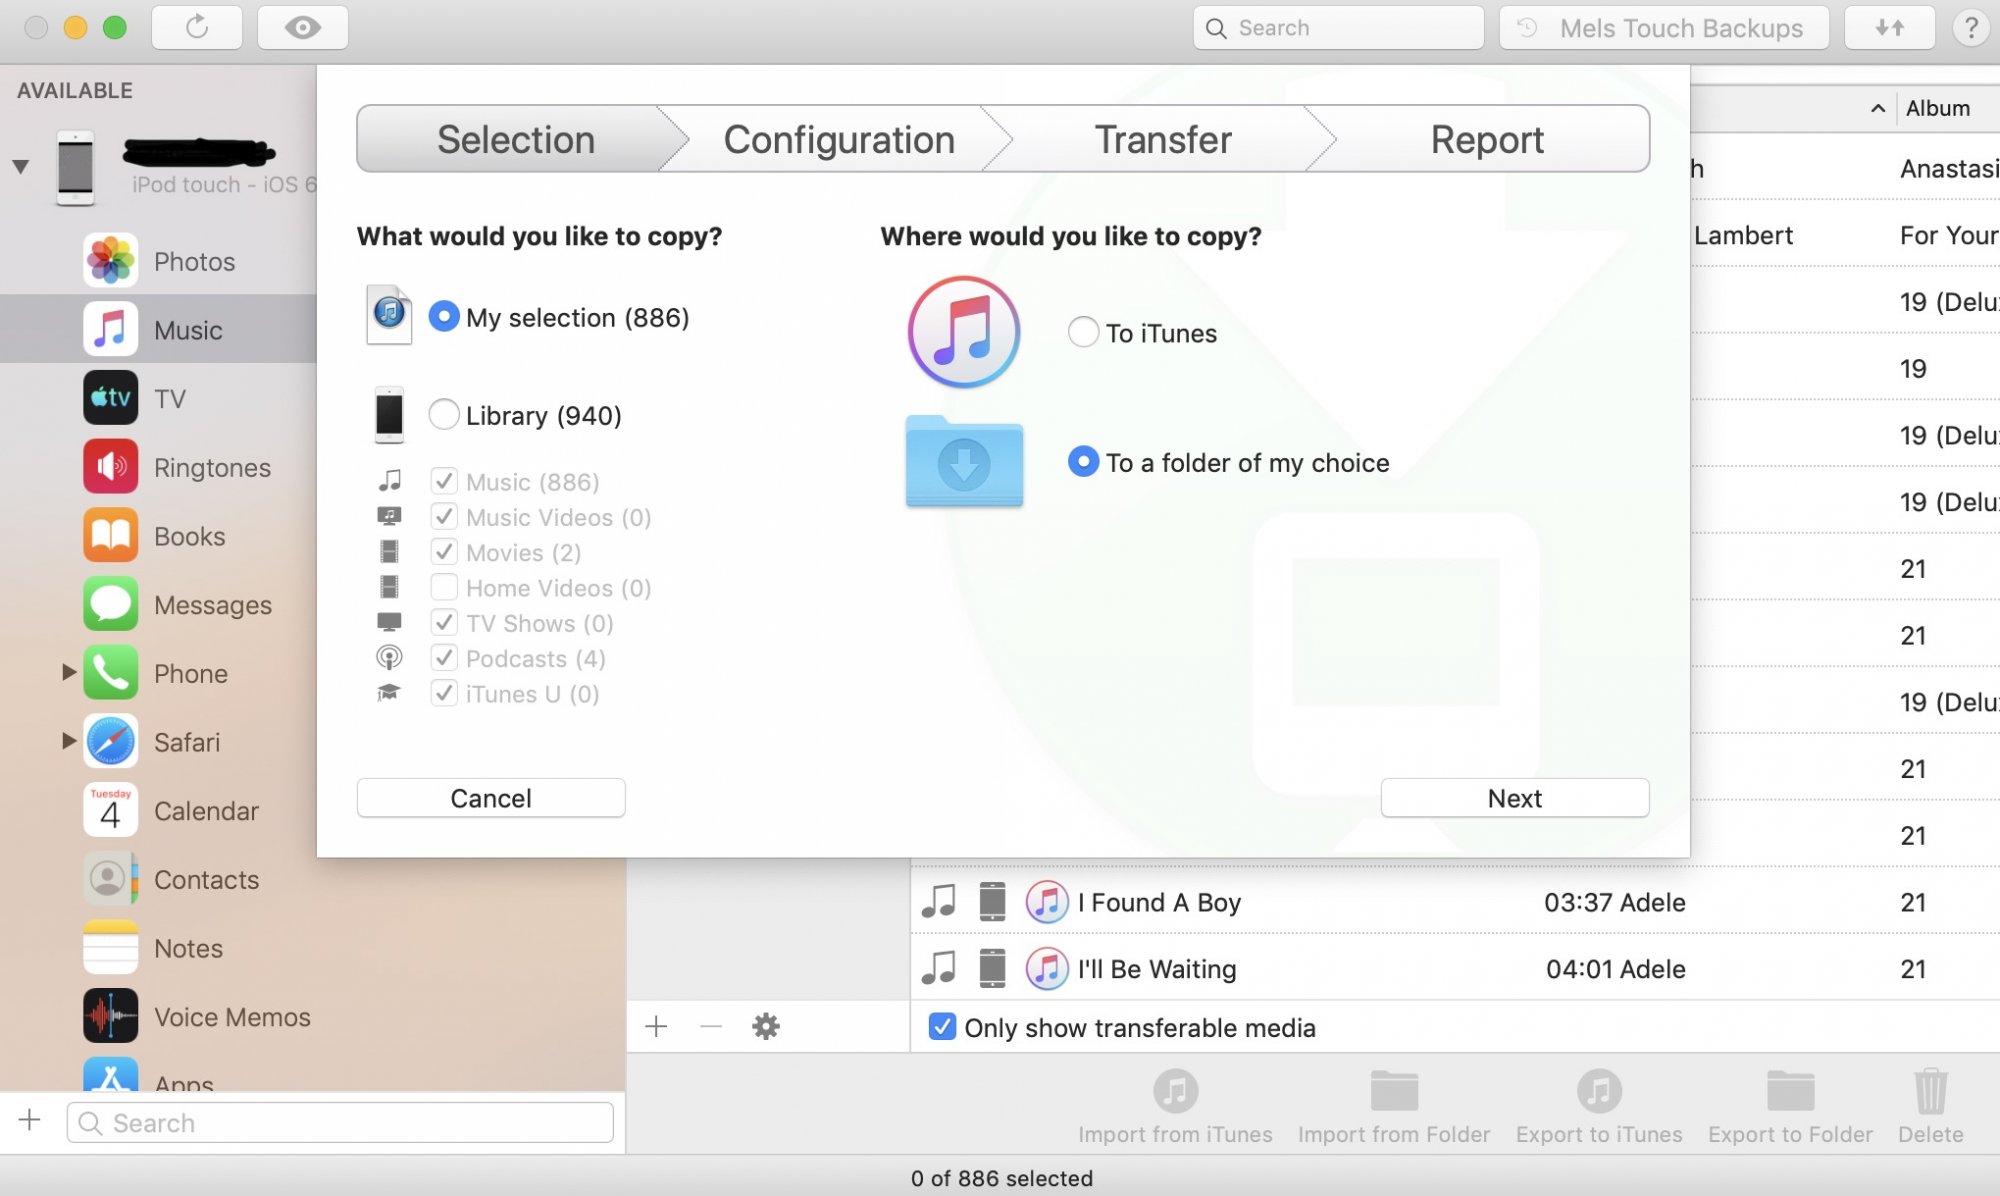The width and height of the screenshot is (2000, 1196).
Task: Go to the Transfer step
Action: (1163, 139)
